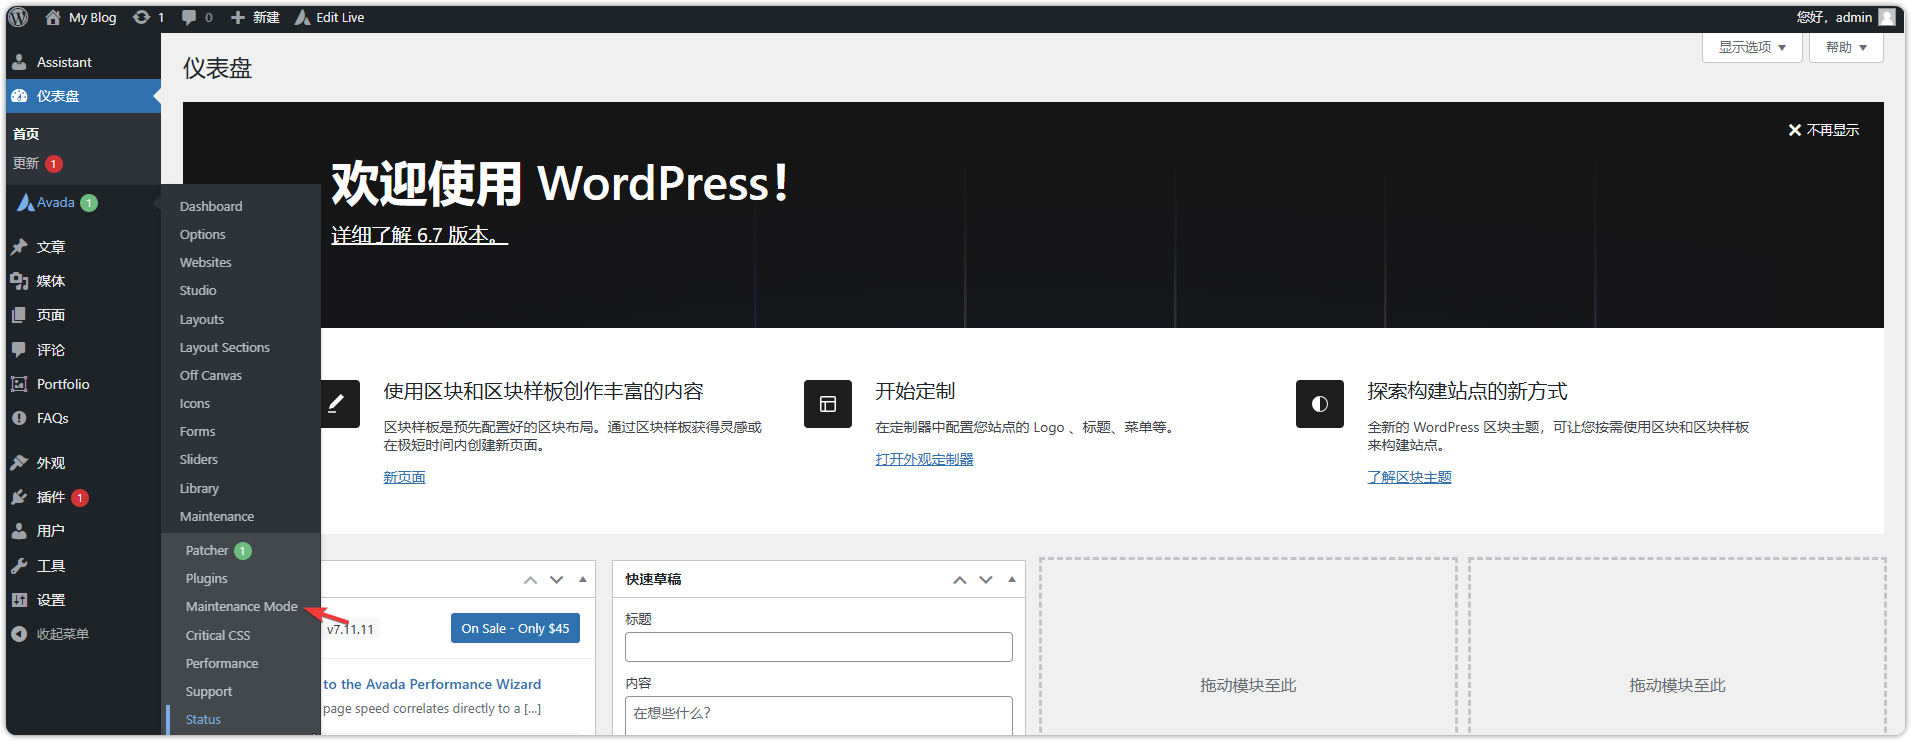Open Edit Live in admin bar
This screenshot has width=1911, height=741.
(x=329, y=17)
